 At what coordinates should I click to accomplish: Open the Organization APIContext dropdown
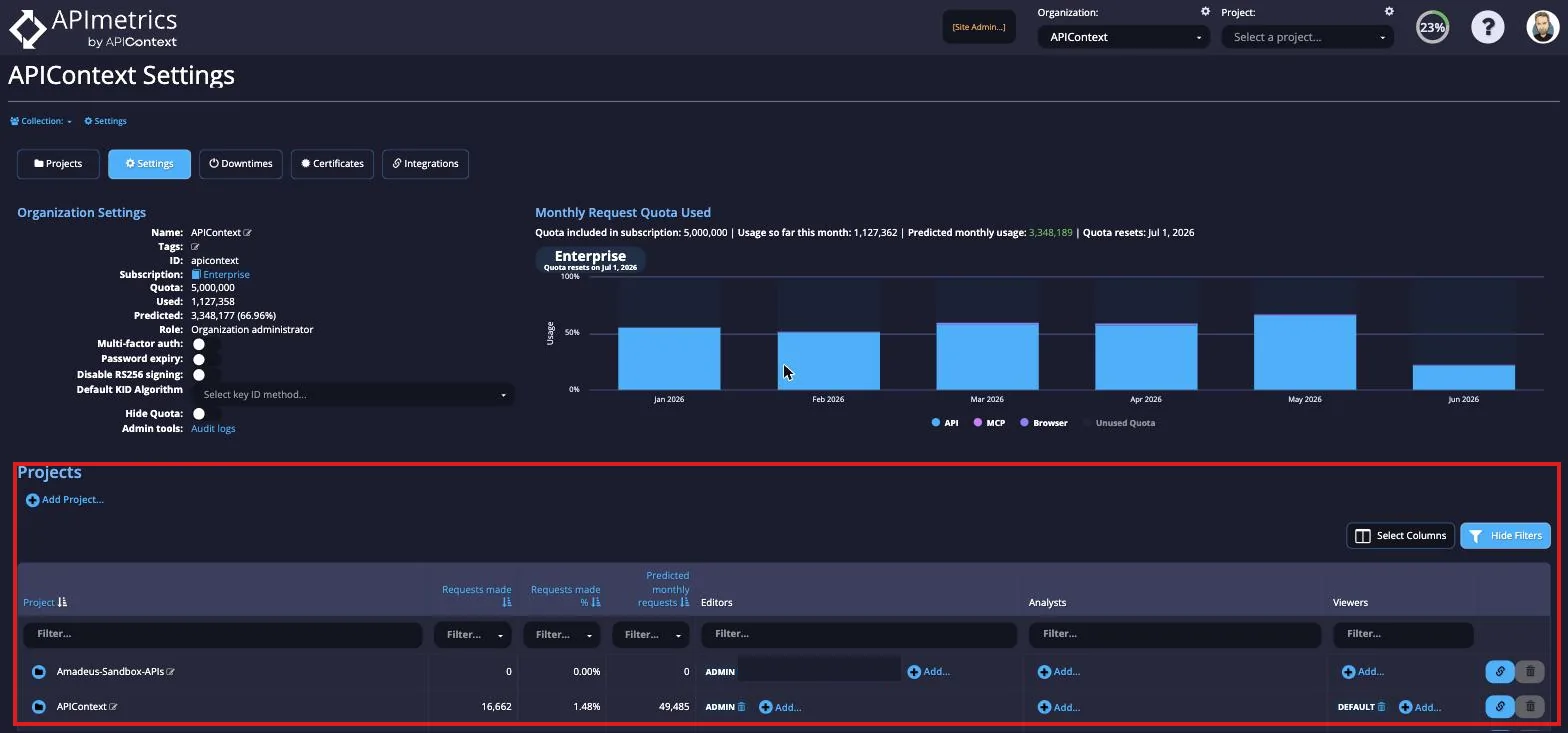(1123, 37)
